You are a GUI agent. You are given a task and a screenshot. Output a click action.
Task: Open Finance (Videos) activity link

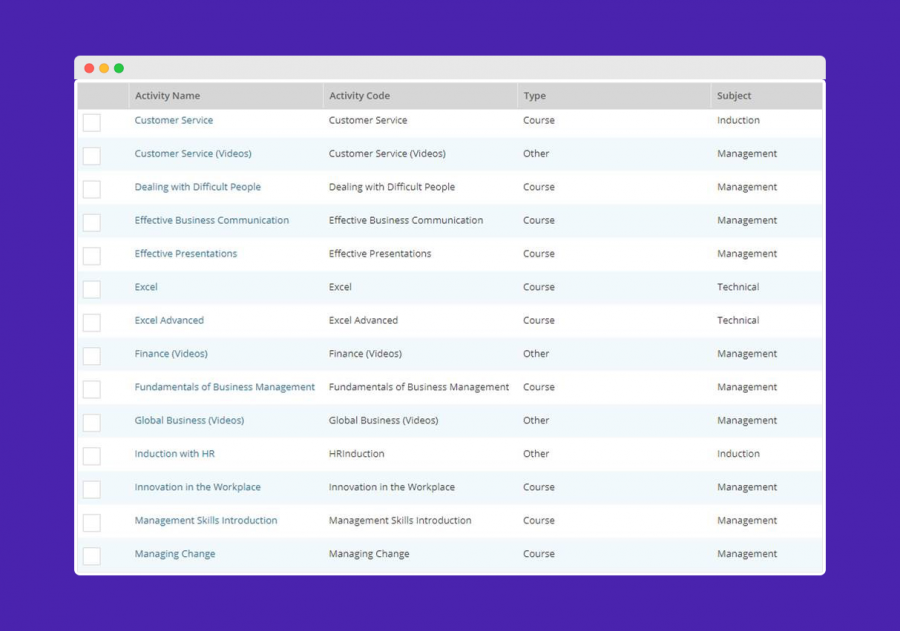pyautogui.click(x=171, y=353)
